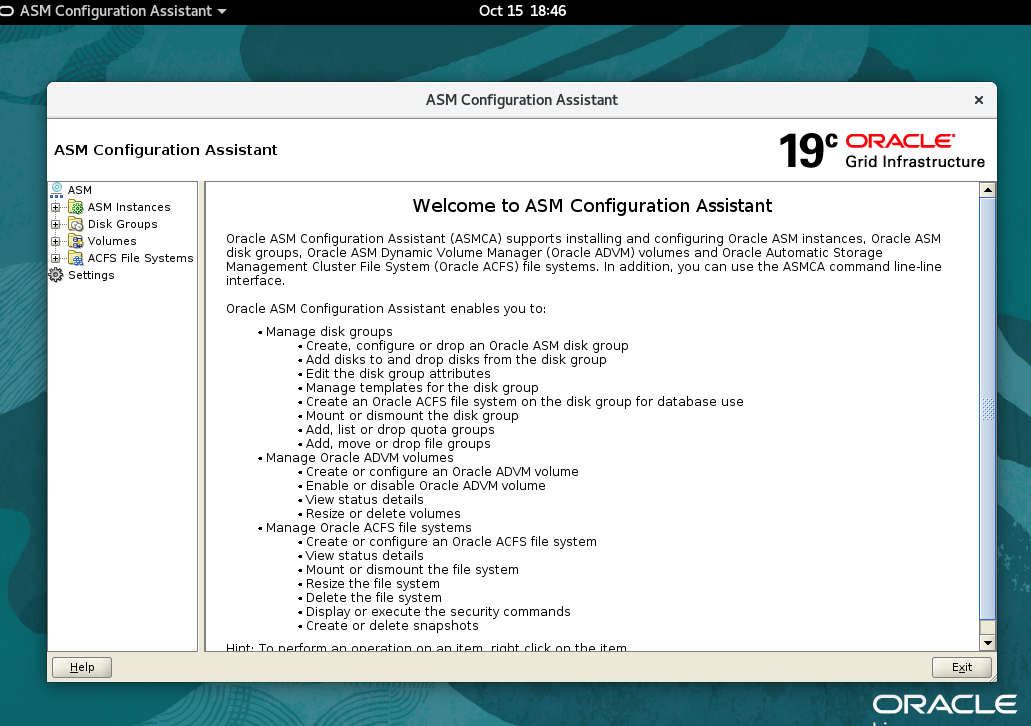The width and height of the screenshot is (1031, 726).
Task: Click the 'Manage Oracle ACFS file systems' bullet
Action: pyautogui.click(x=369, y=527)
